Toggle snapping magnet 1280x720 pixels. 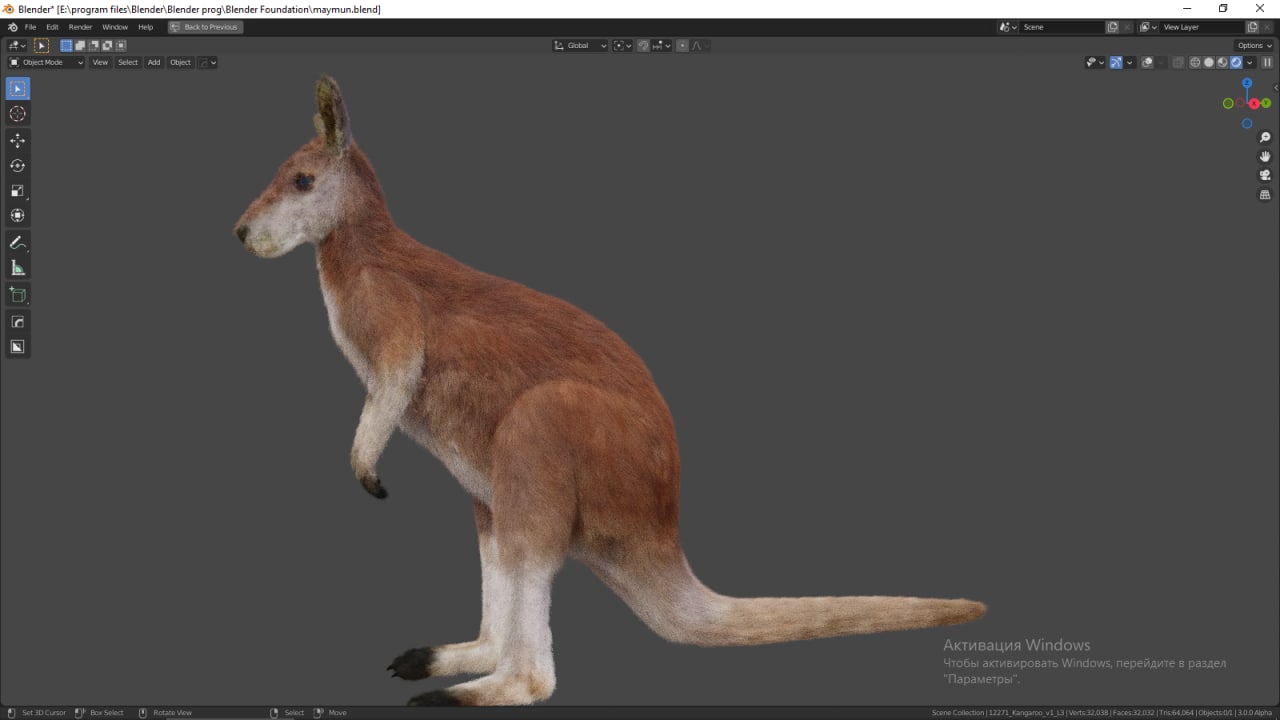(x=643, y=45)
